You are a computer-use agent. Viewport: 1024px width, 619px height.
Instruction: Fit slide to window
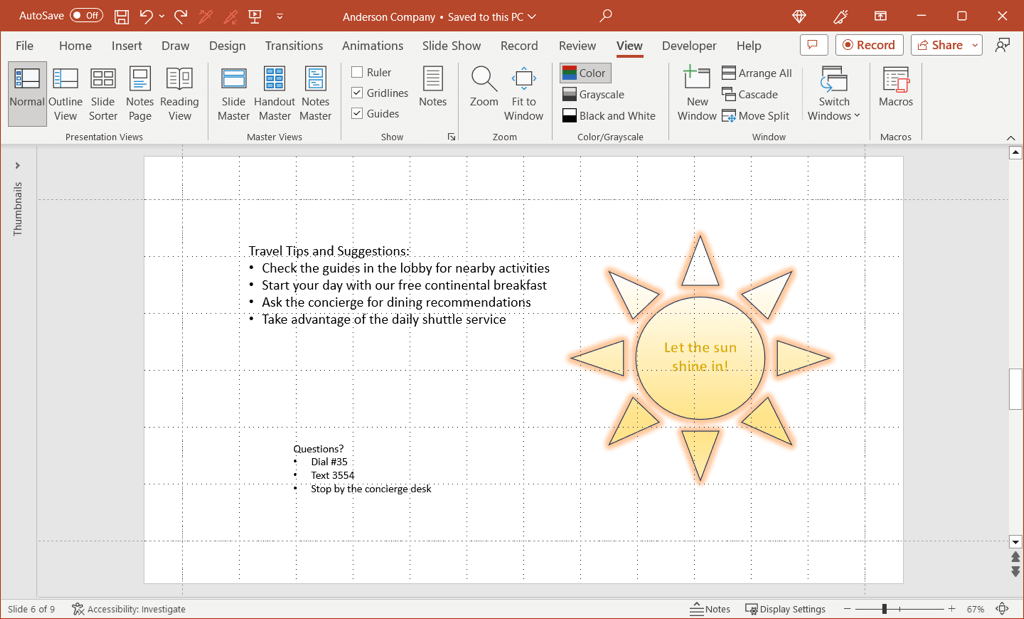tap(523, 94)
